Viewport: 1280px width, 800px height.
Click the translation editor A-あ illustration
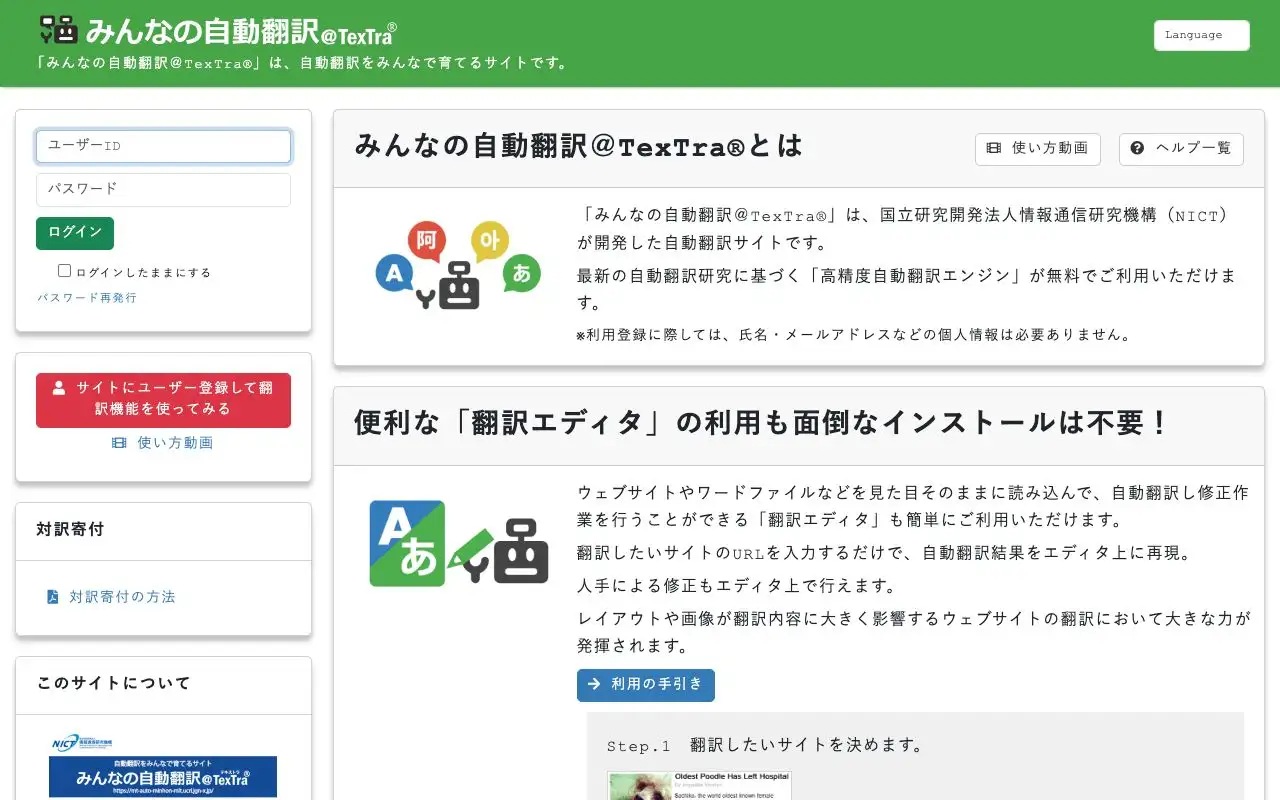(x=459, y=543)
